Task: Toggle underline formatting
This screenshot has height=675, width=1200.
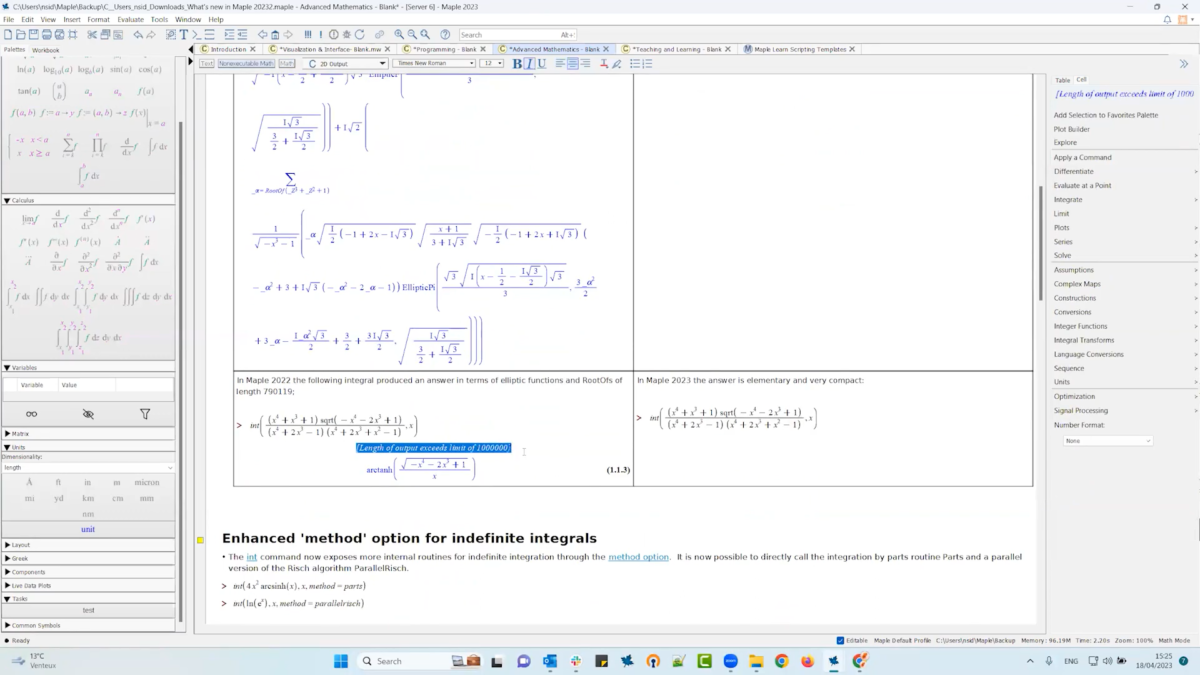Action: click(542, 63)
